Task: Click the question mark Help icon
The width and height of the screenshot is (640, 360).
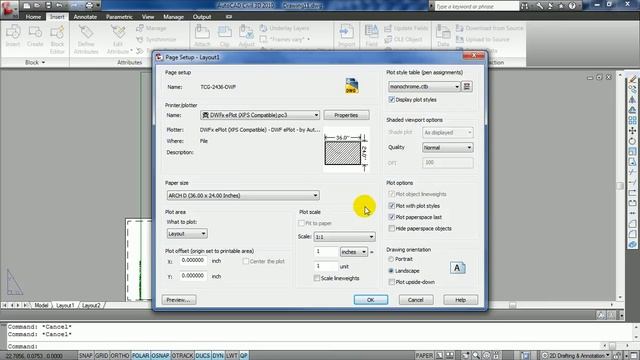Action: coord(572,6)
